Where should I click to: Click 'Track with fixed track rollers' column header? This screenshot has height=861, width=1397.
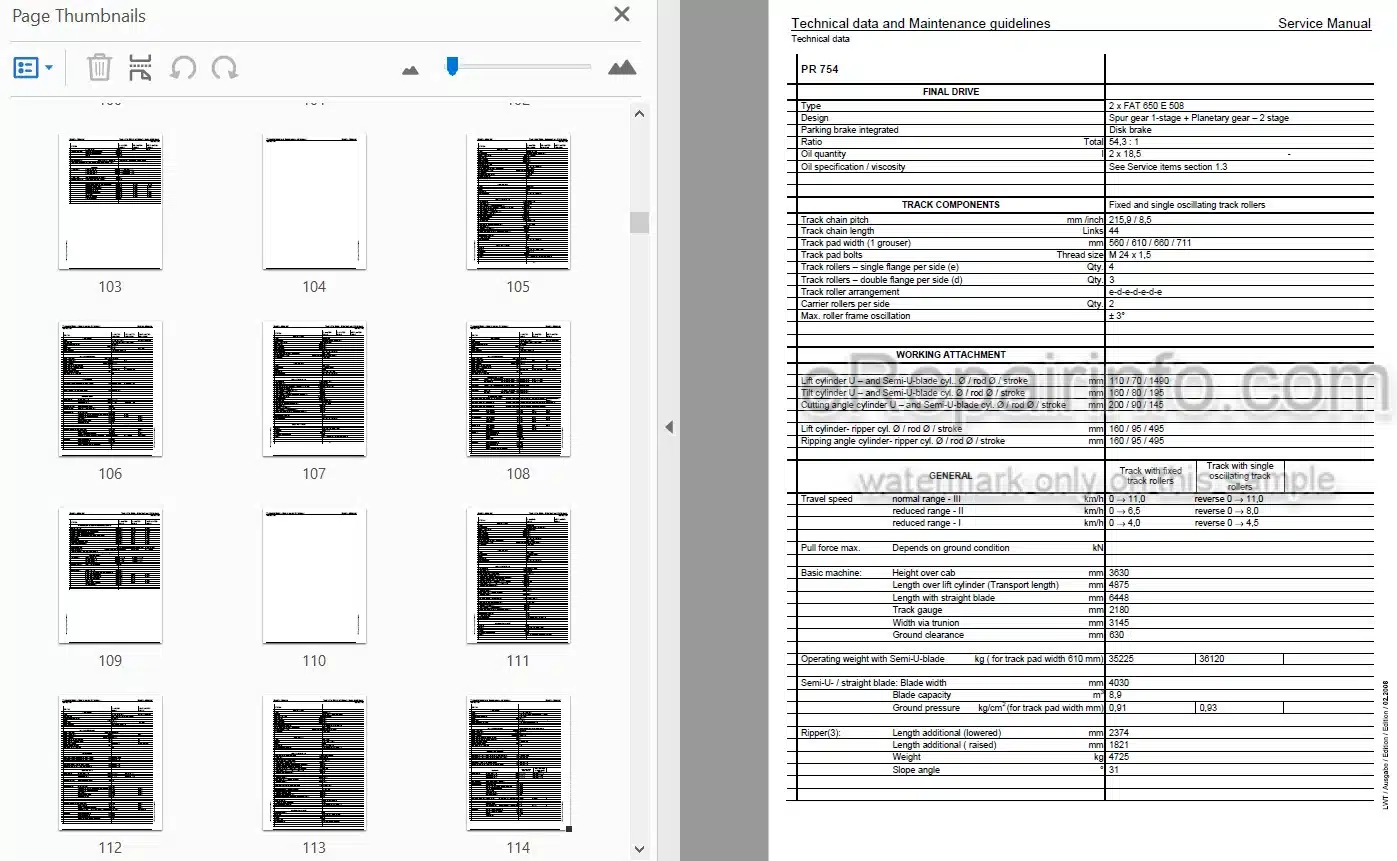tap(1150, 476)
